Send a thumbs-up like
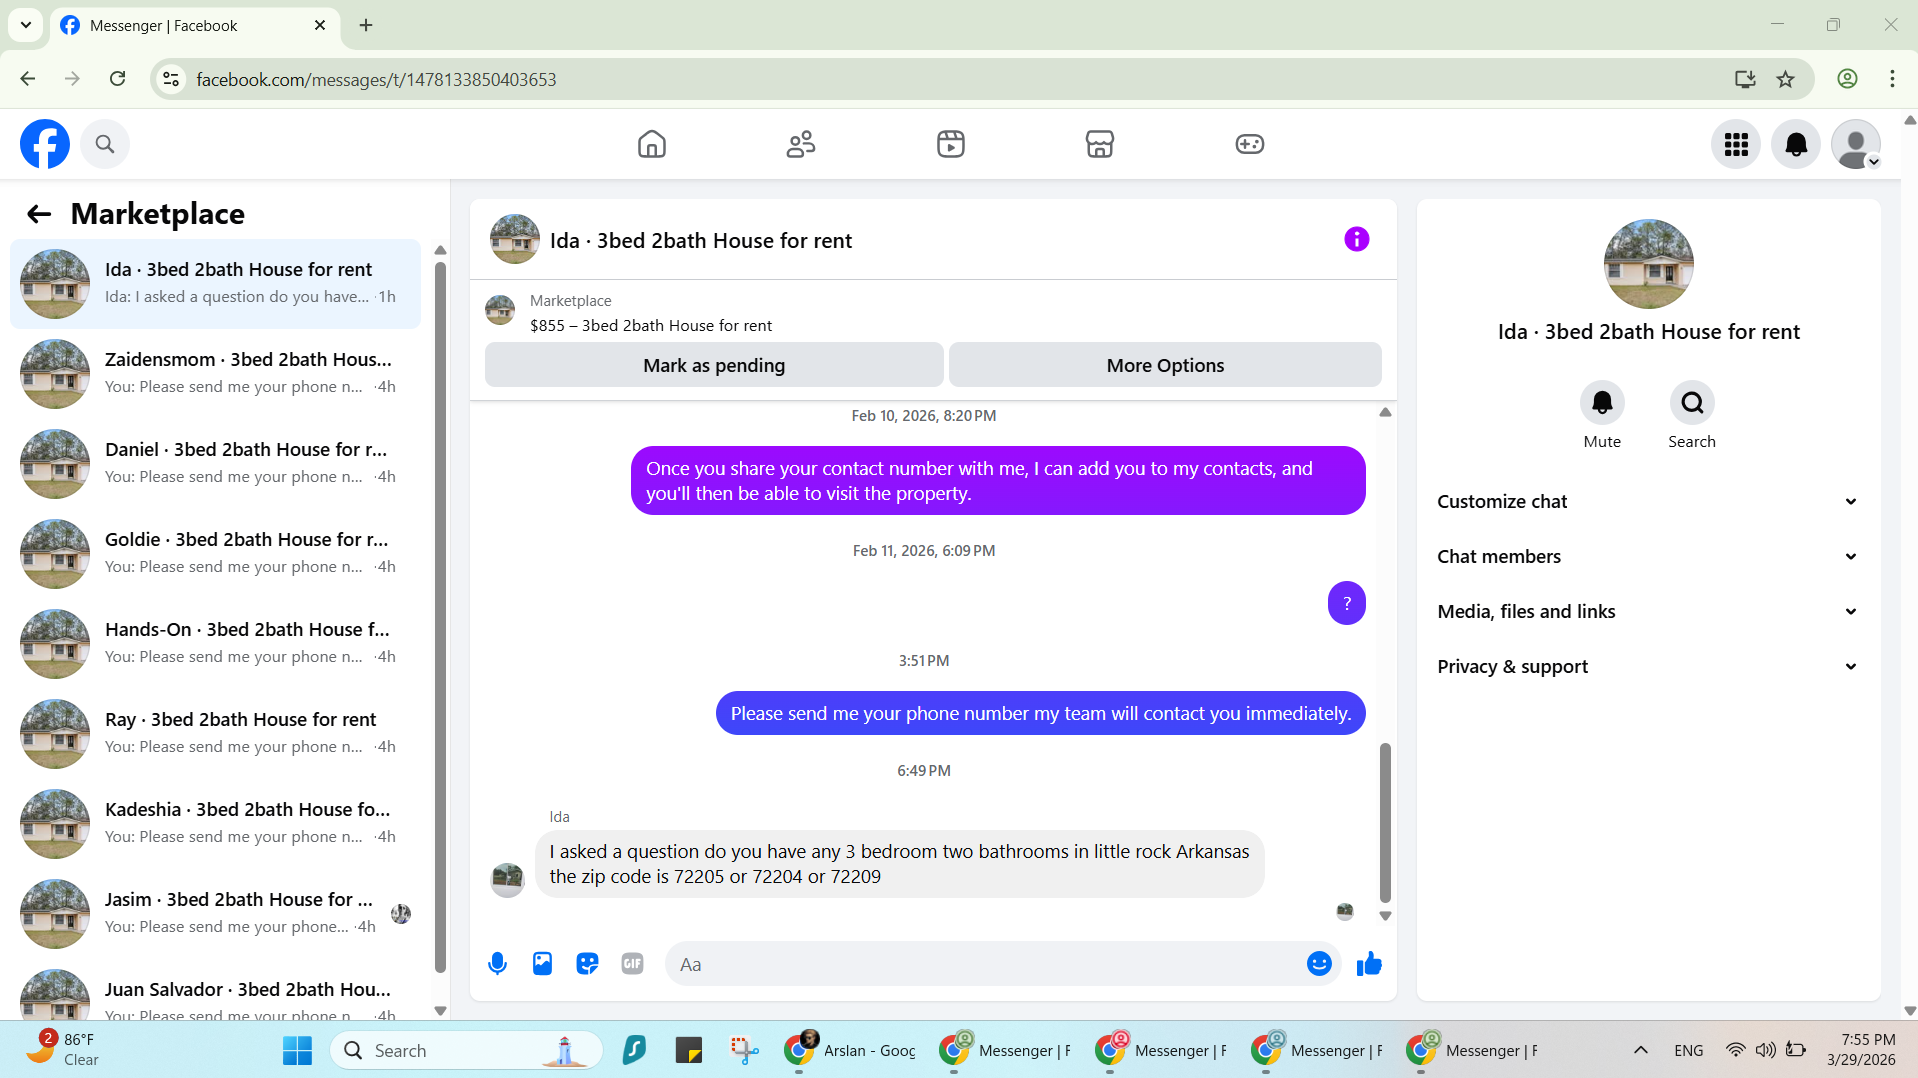 (x=1369, y=964)
